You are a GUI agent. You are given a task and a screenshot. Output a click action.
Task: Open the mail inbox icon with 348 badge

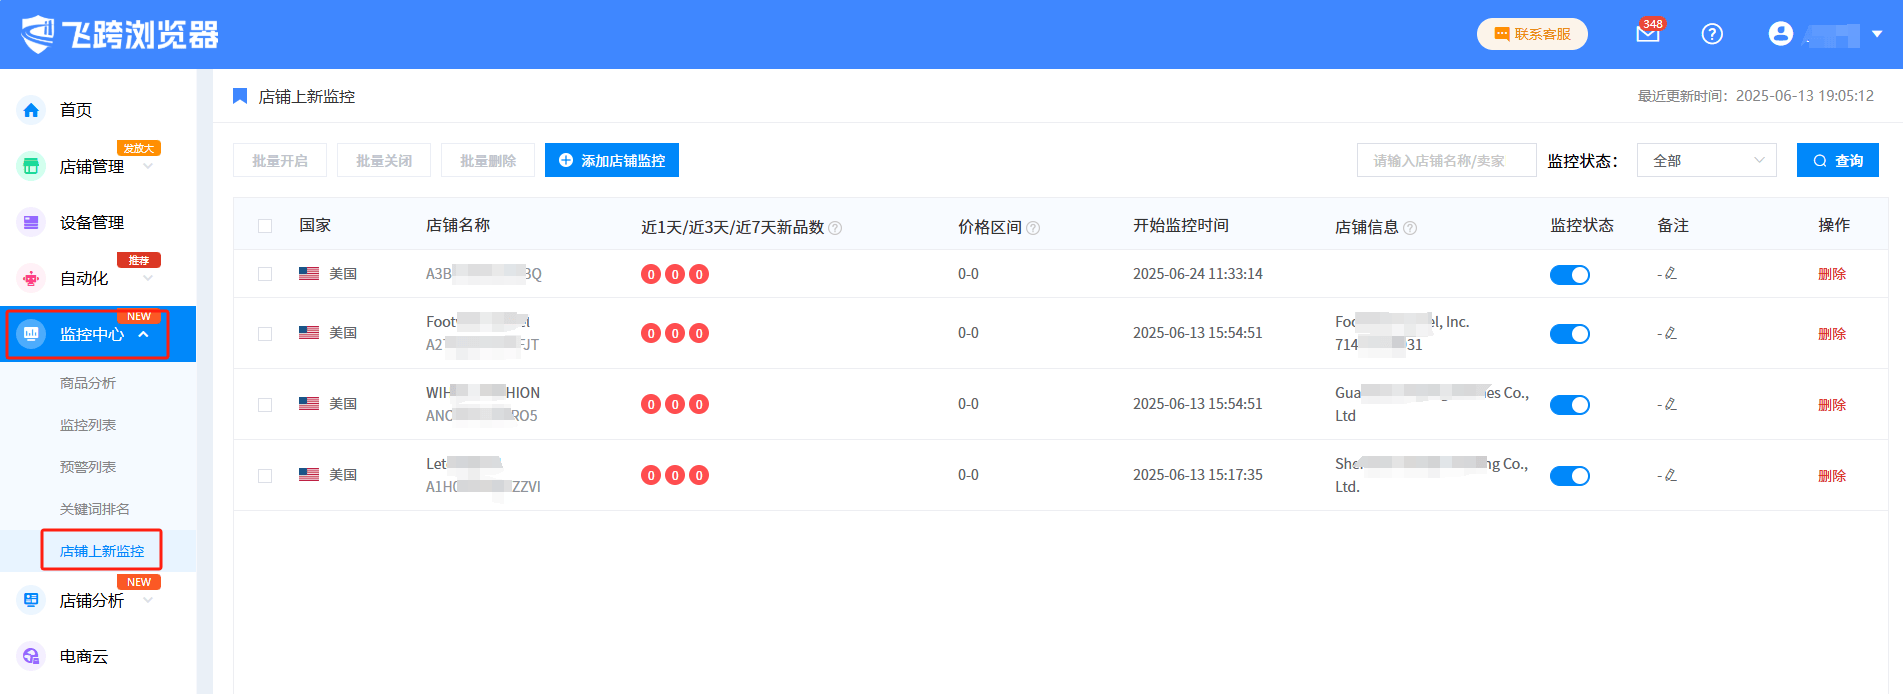(1647, 34)
